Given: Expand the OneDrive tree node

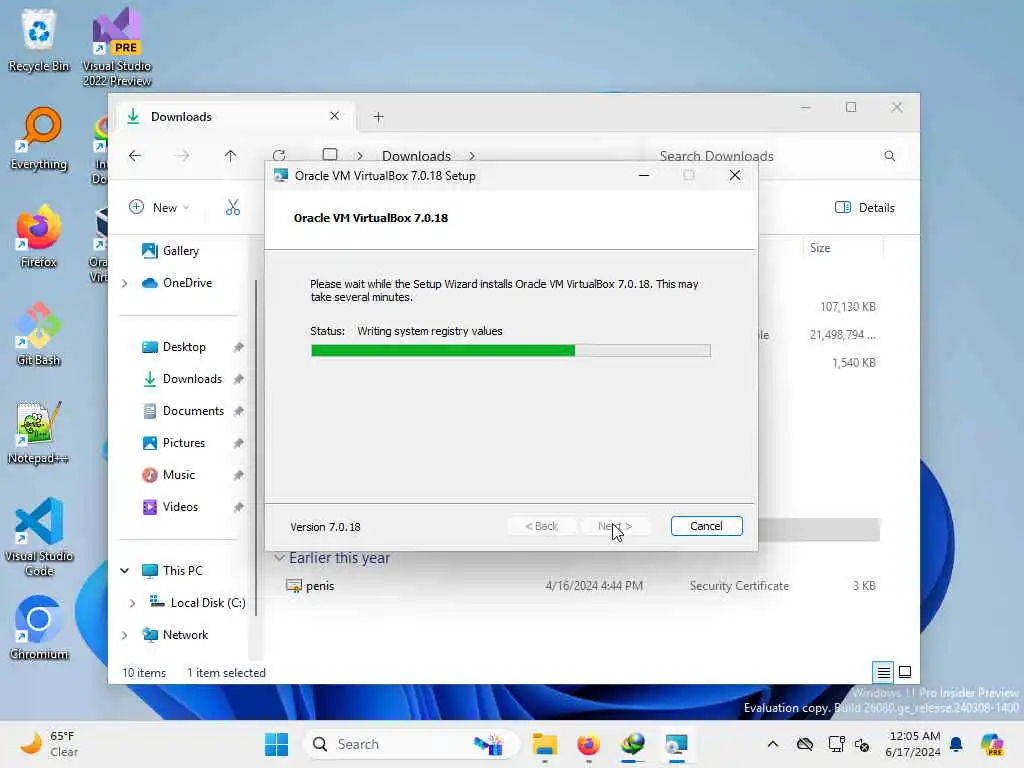Looking at the screenshot, I should [x=125, y=283].
